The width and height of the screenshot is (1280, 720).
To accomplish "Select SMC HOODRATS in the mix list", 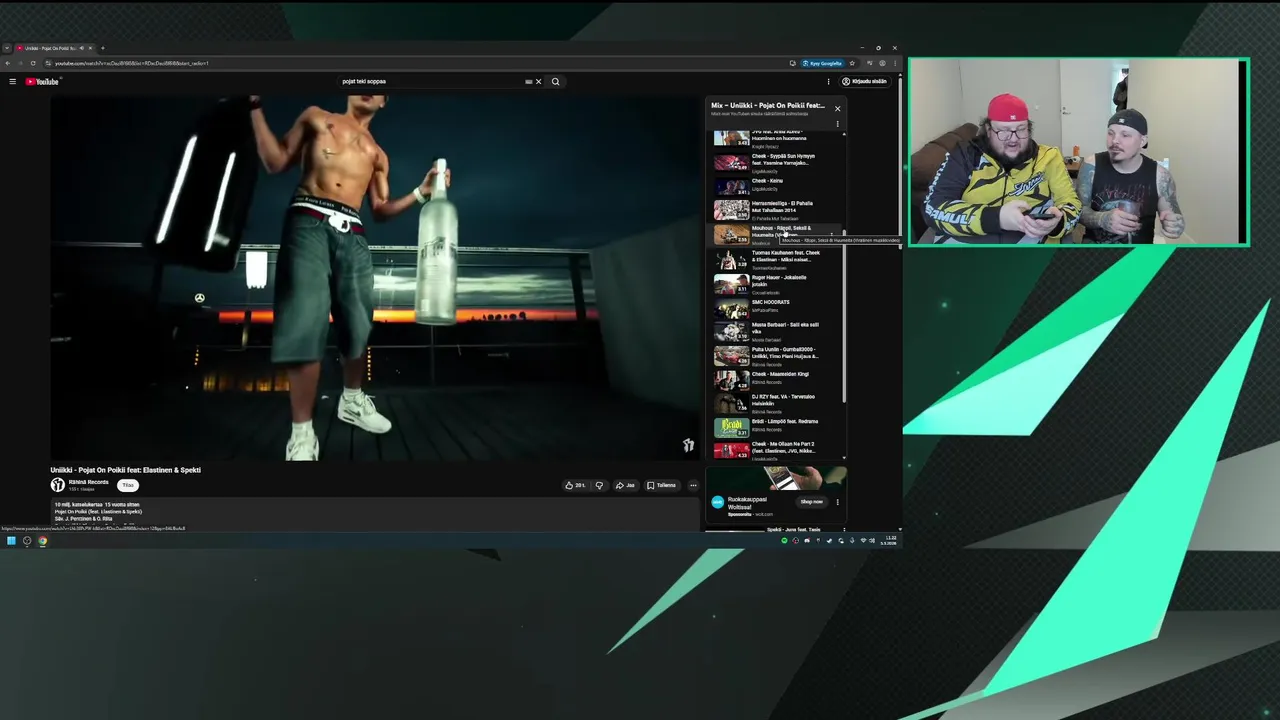I will pos(775,308).
